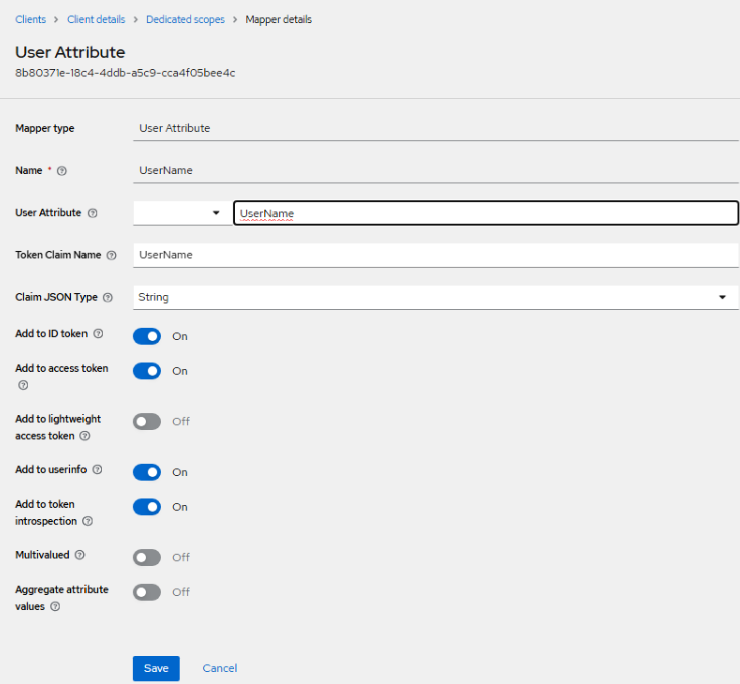Turn on the Multivalued toggle
Viewport: 740px width, 684px height.
click(147, 558)
